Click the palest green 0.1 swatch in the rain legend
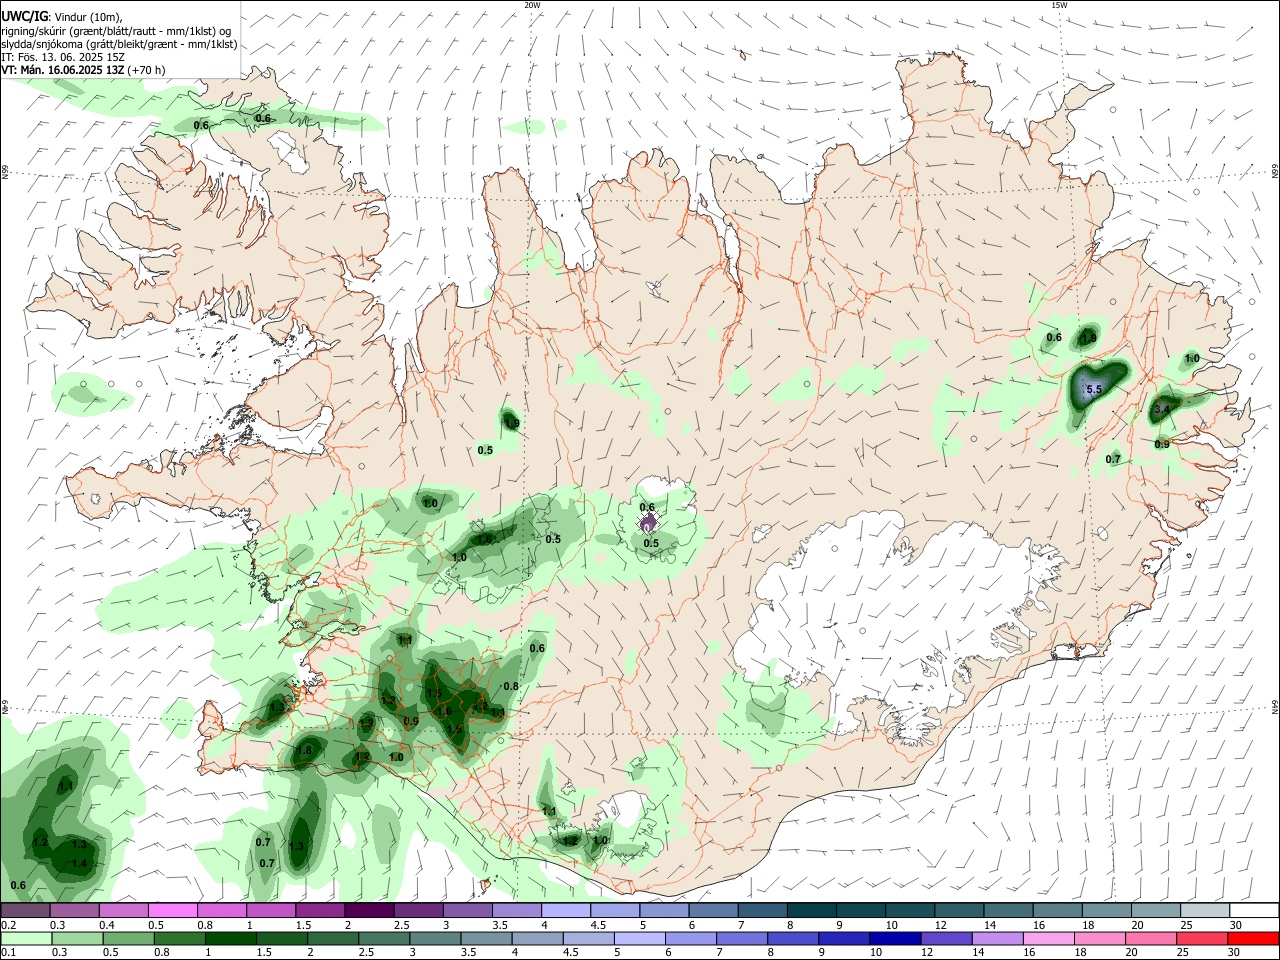This screenshot has height=960, width=1280. (x=25, y=938)
